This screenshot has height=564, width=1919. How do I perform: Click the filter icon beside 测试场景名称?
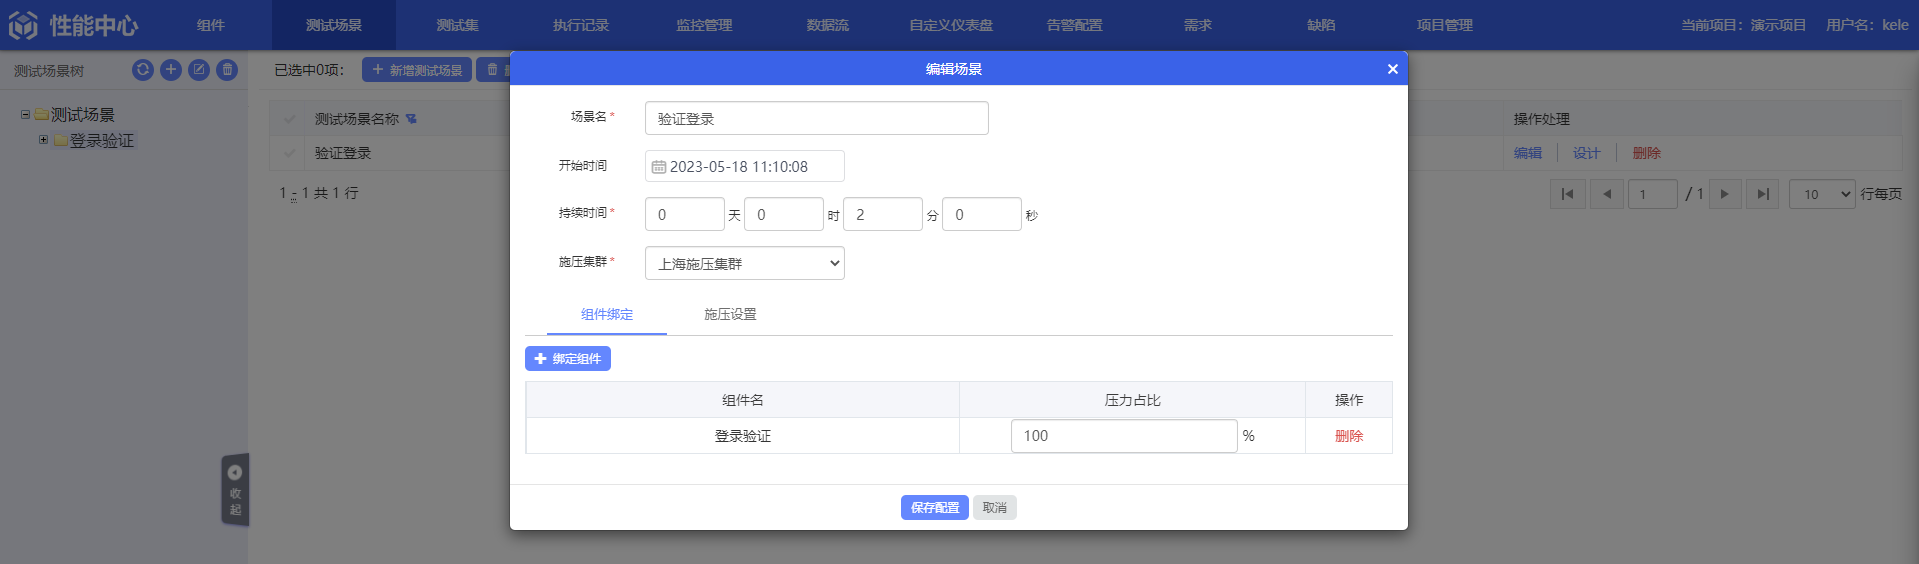pos(411,119)
